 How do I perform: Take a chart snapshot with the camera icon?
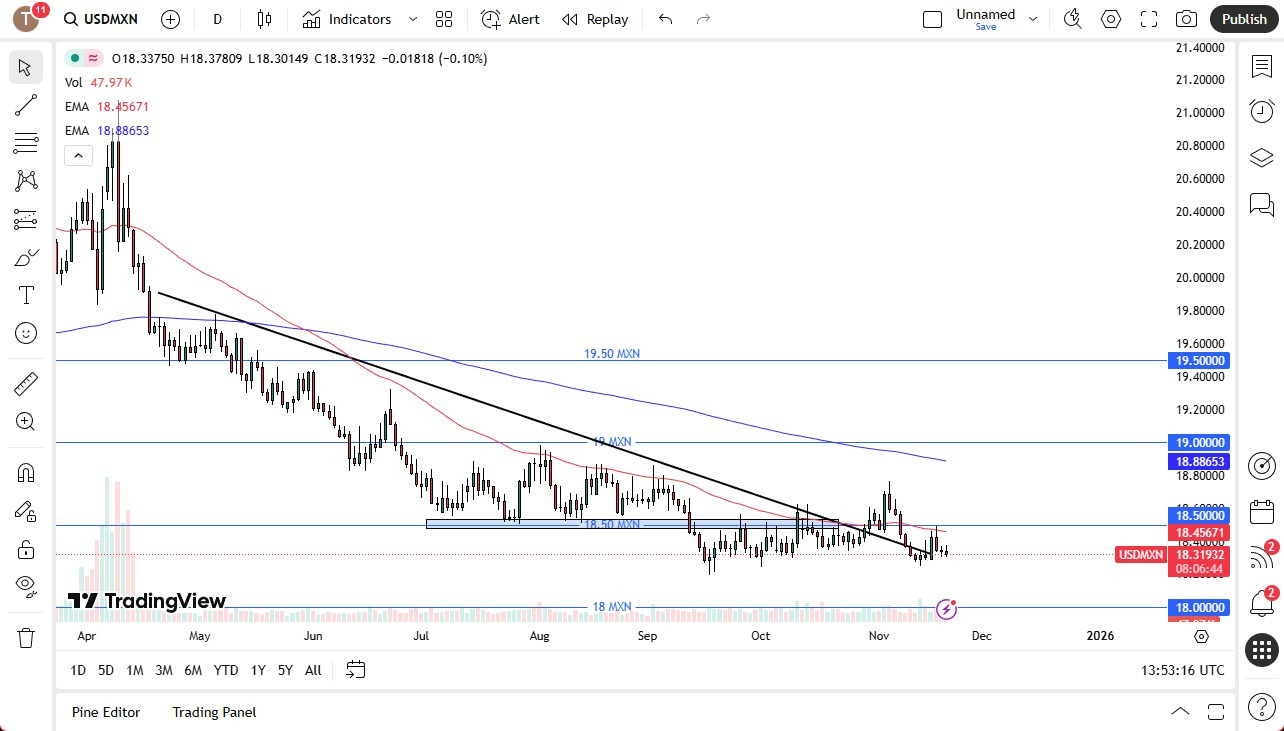tap(1186, 19)
